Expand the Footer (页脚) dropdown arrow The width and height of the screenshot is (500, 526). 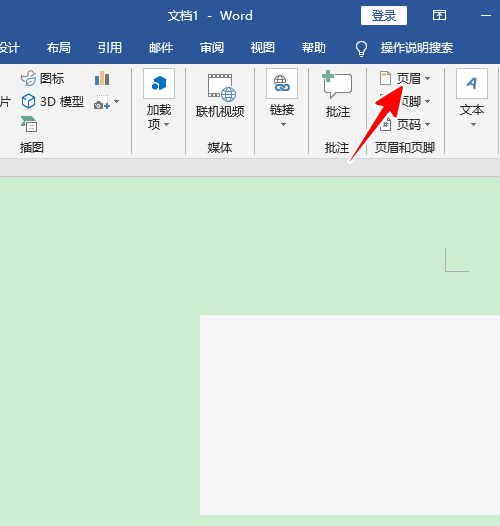tap(428, 101)
